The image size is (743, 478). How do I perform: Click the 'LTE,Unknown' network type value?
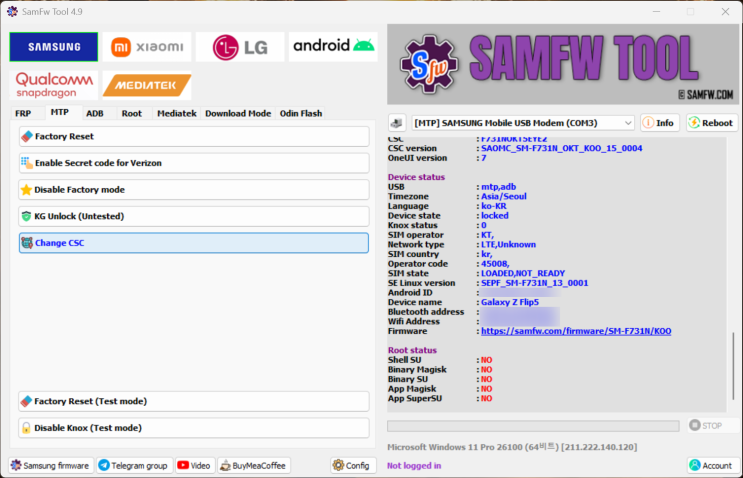click(x=508, y=244)
